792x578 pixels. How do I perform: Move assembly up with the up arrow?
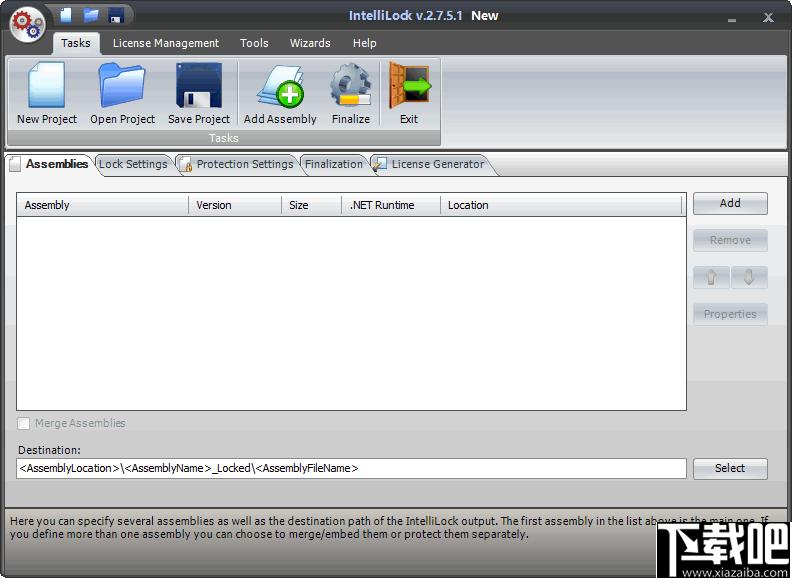[x=711, y=277]
